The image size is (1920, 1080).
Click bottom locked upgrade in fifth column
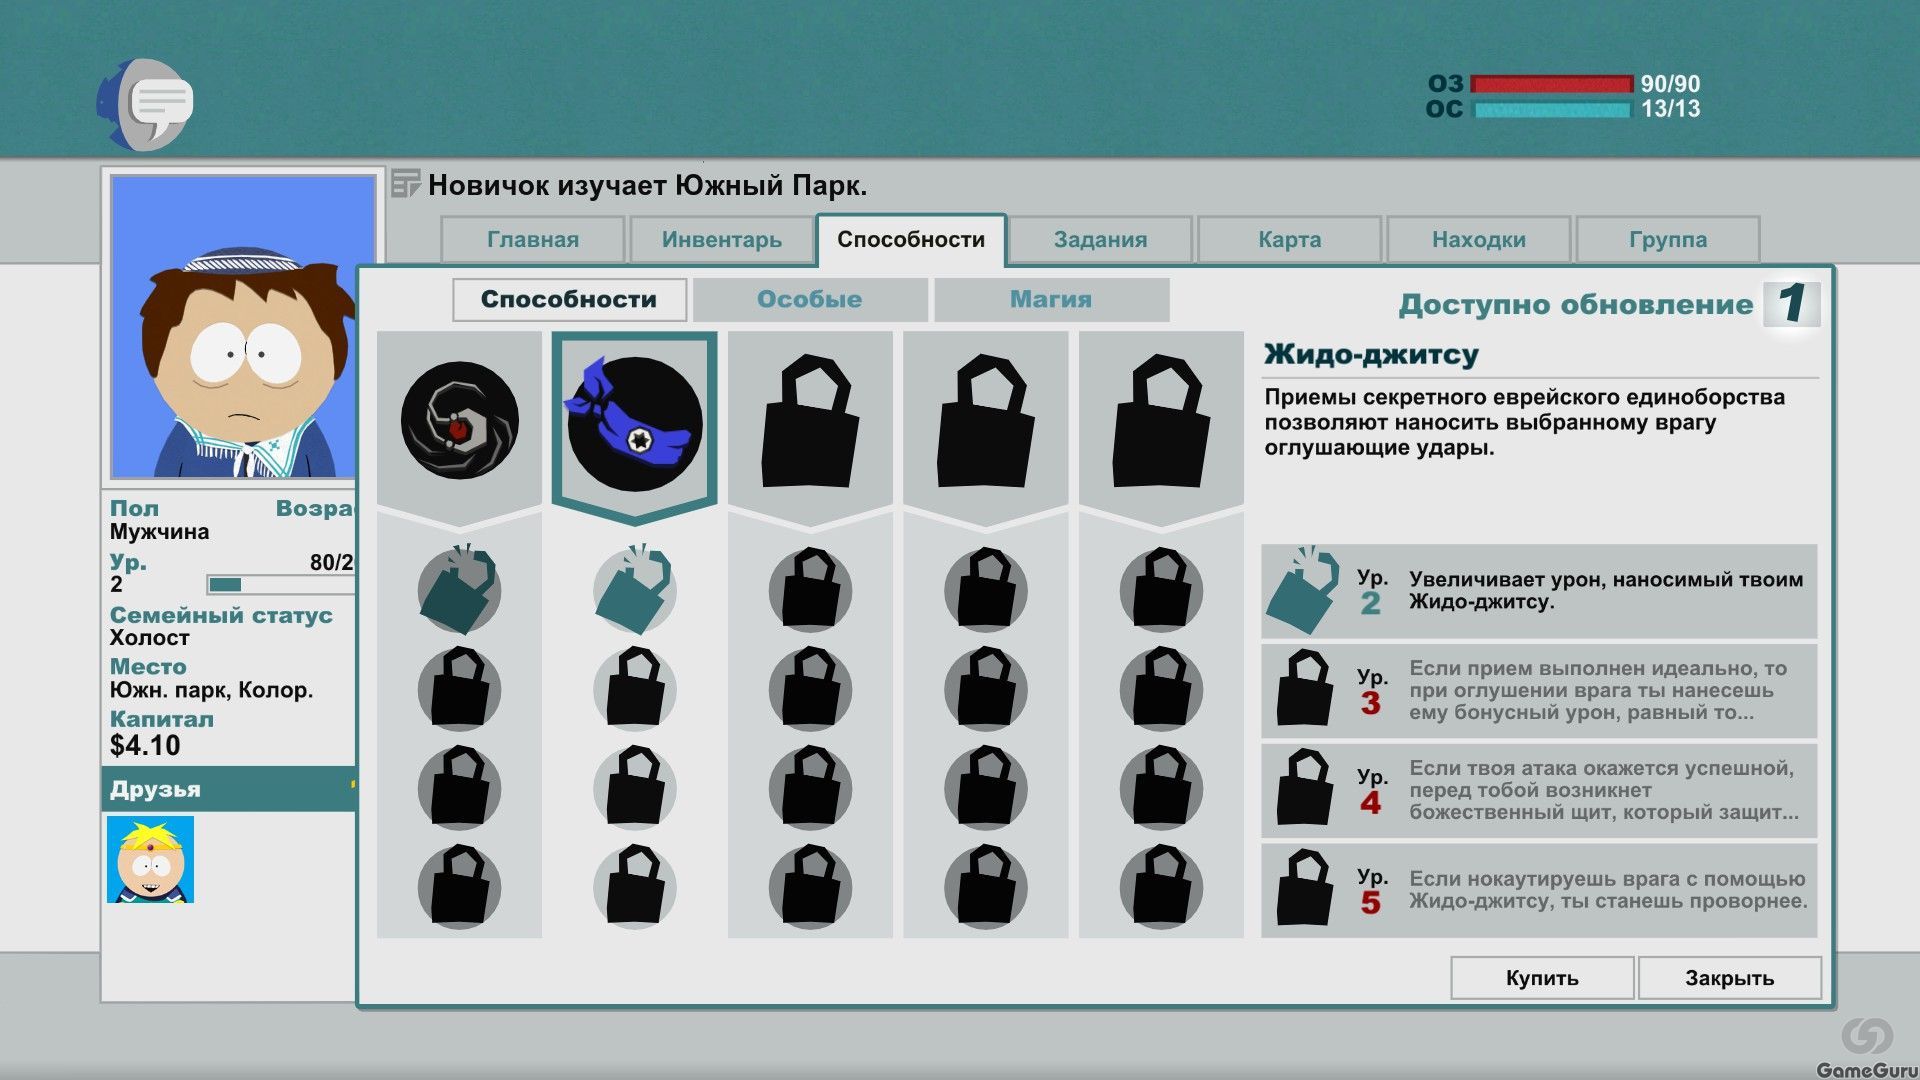tap(1161, 887)
